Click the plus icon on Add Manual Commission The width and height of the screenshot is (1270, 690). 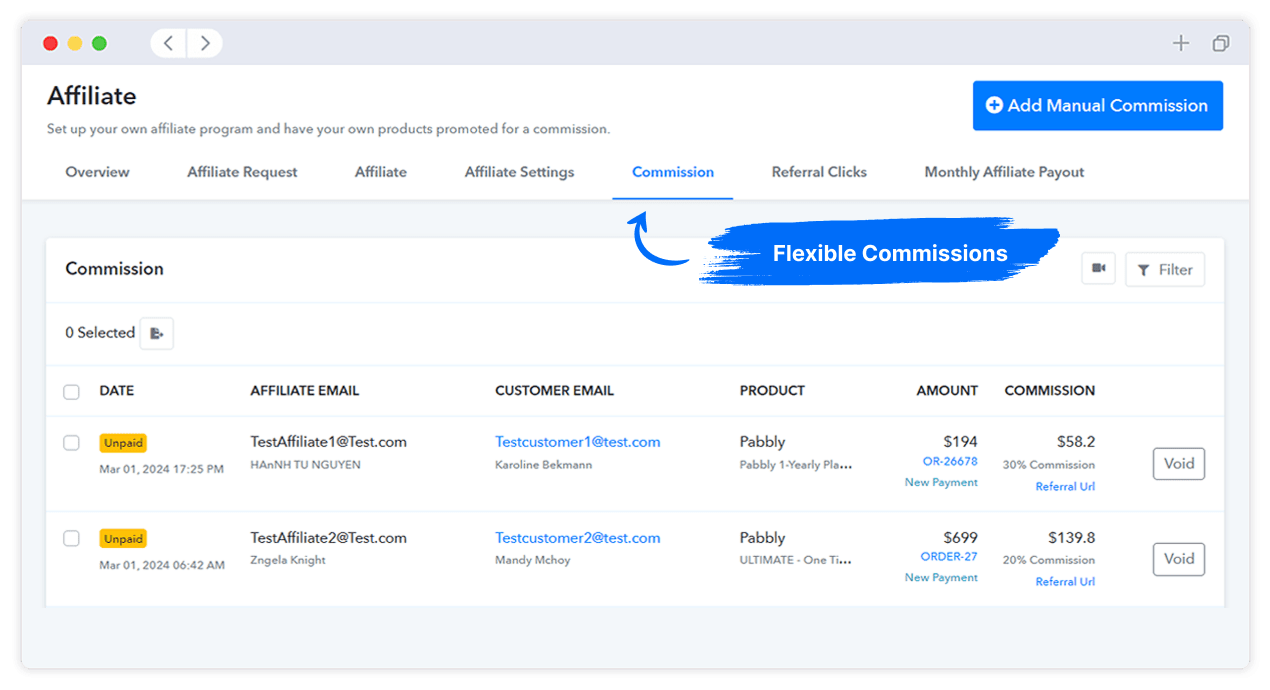[993, 105]
